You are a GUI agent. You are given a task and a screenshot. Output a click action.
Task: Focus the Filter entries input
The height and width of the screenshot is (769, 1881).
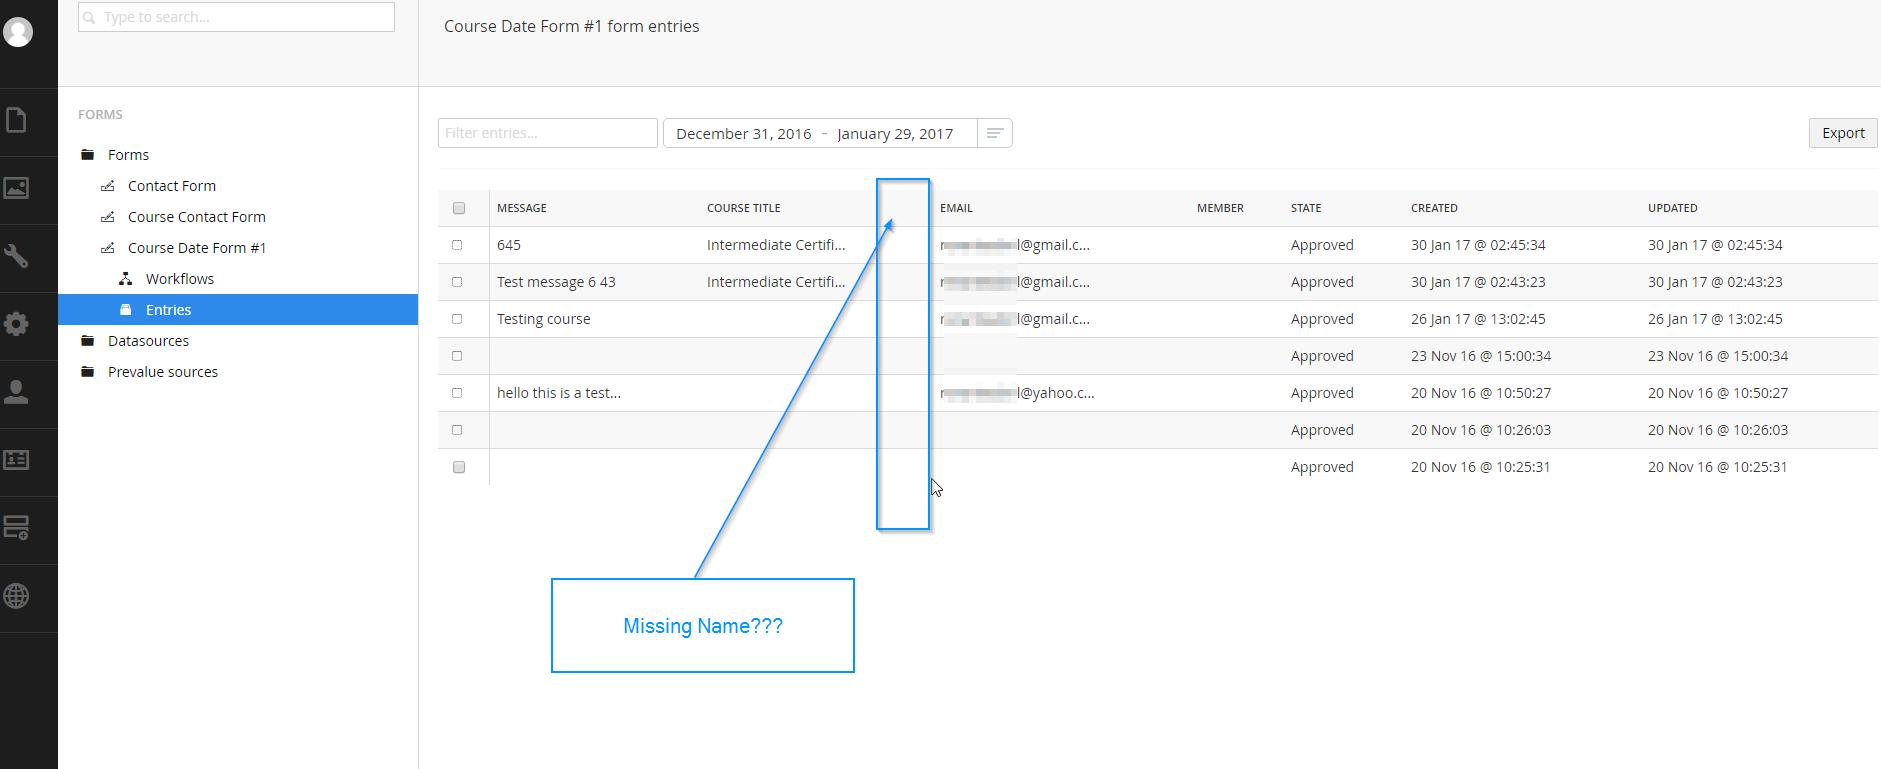coord(548,133)
